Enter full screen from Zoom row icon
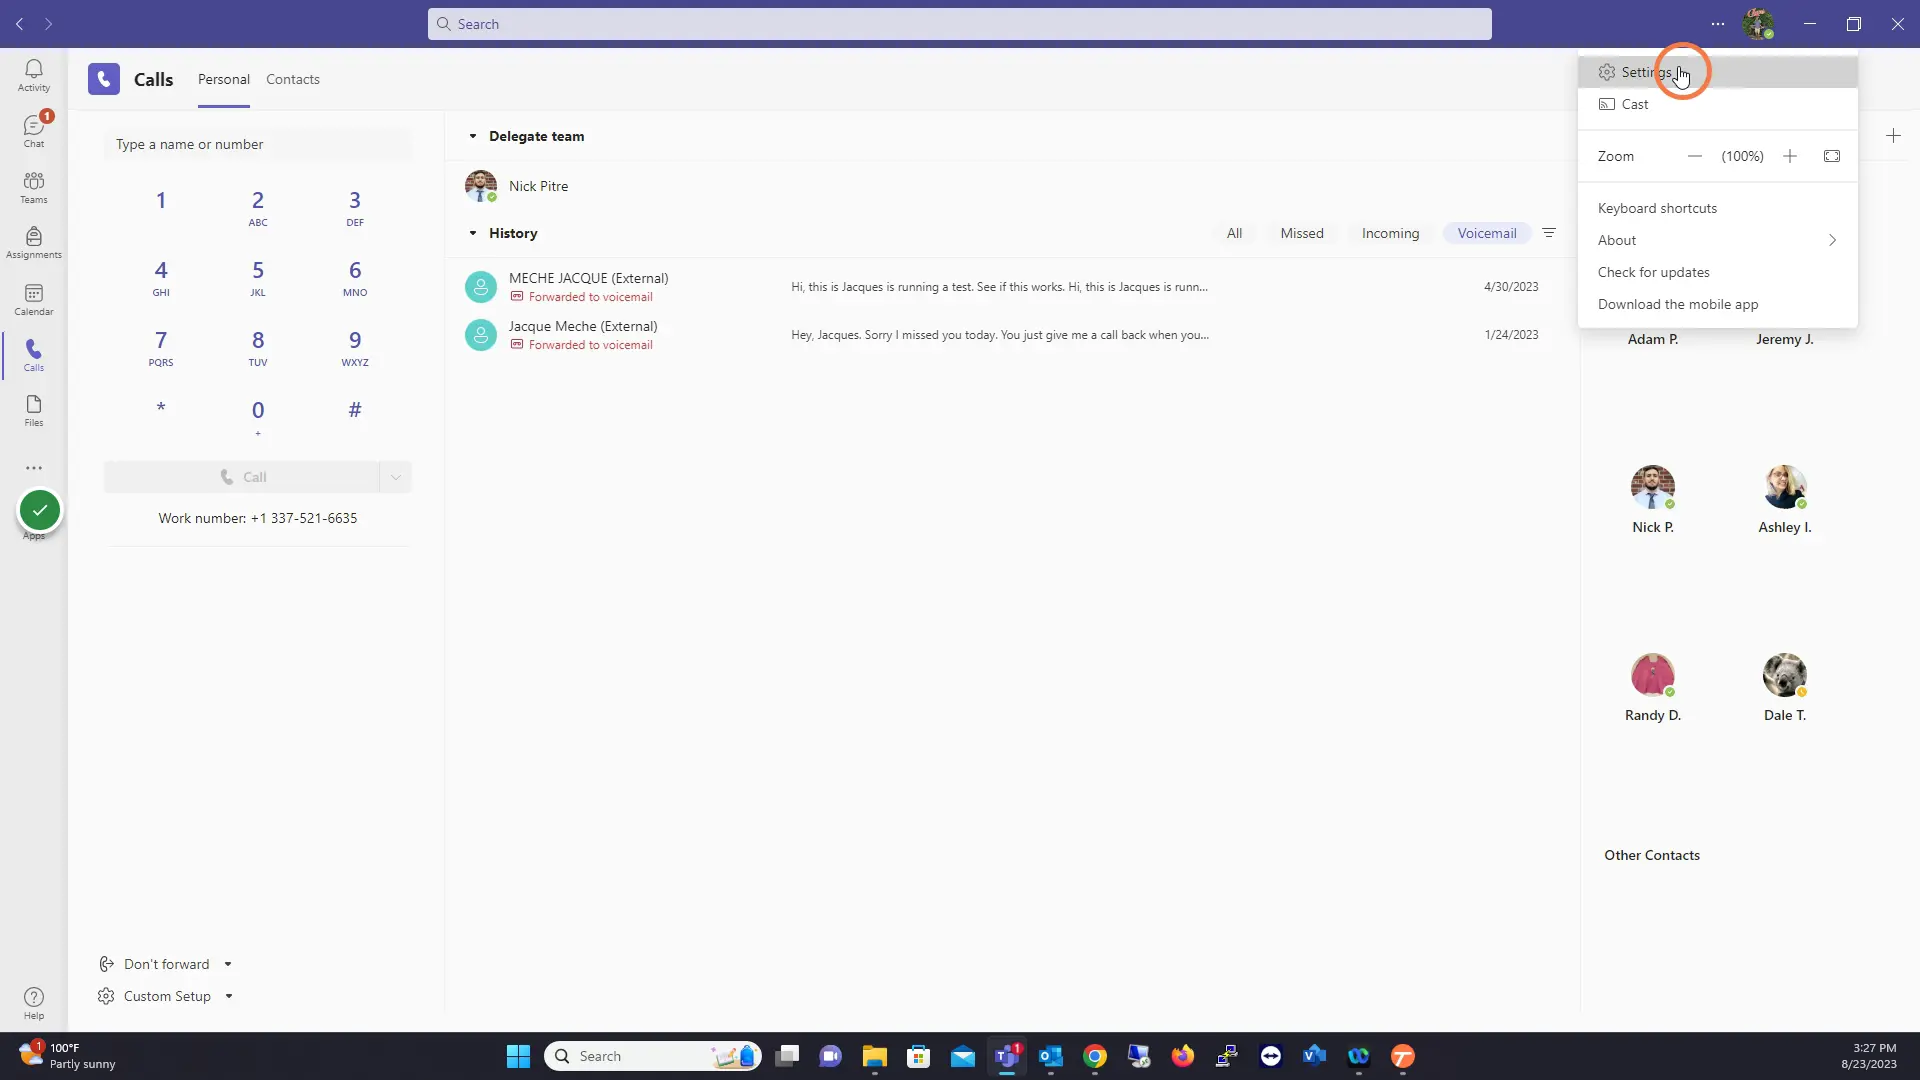Image resolution: width=1920 pixels, height=1080 pixels. coord(1832,156)
